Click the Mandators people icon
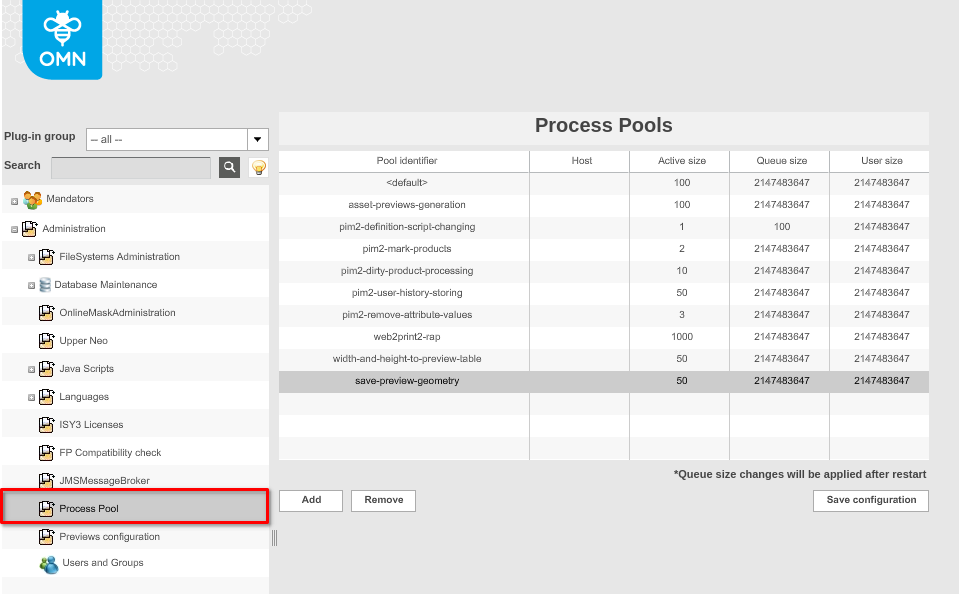 coord(34,199)
